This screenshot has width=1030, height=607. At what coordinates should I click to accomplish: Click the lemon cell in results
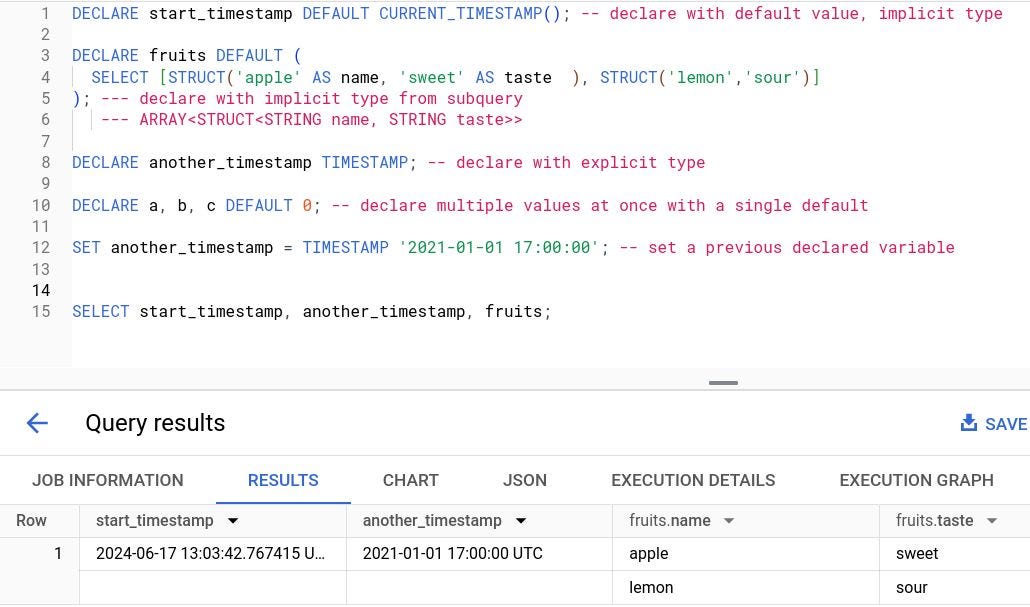click(651, 587)
